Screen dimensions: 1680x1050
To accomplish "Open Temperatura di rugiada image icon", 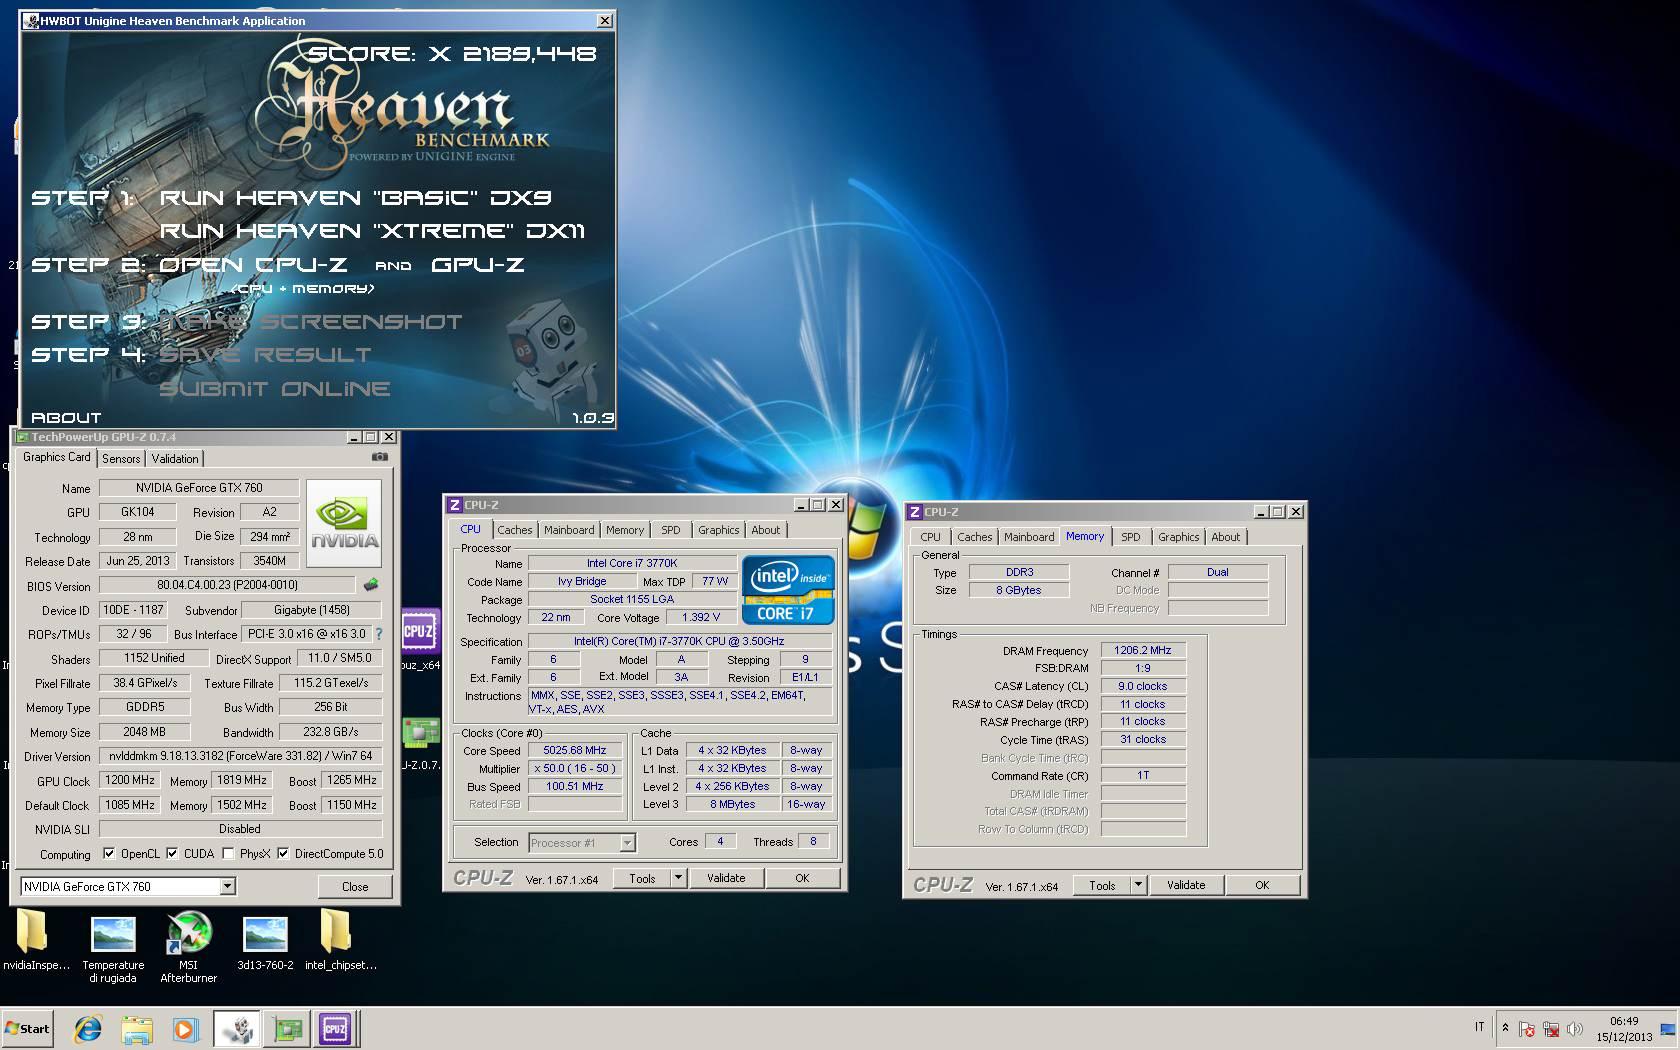I will (x=113, y=948).
